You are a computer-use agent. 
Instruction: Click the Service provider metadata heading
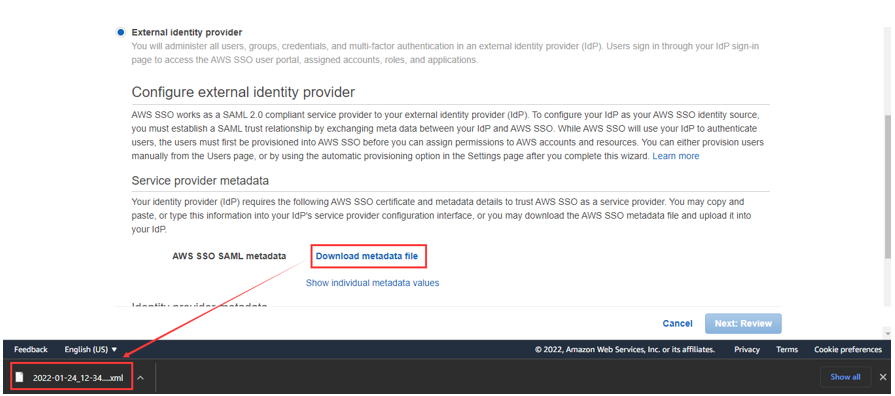point(200,181)
